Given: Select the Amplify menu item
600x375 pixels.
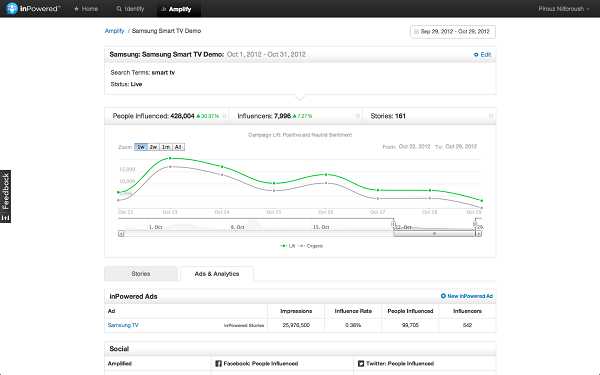Looking at the screenshot, I should pos(179,9).
